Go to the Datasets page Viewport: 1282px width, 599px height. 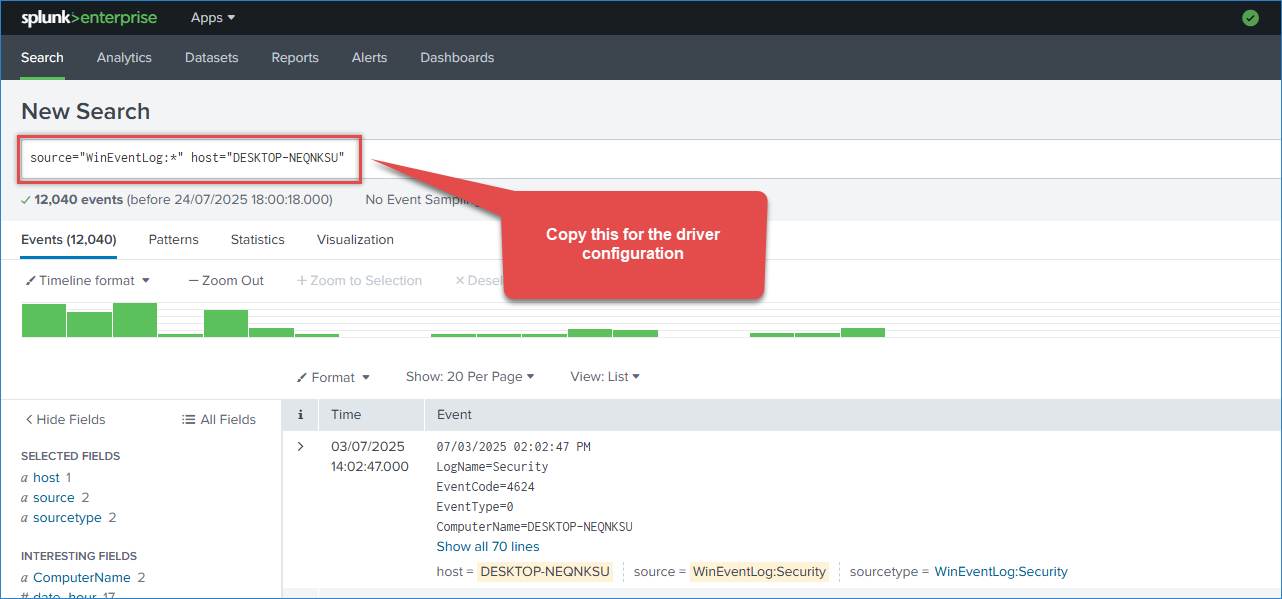212,58
